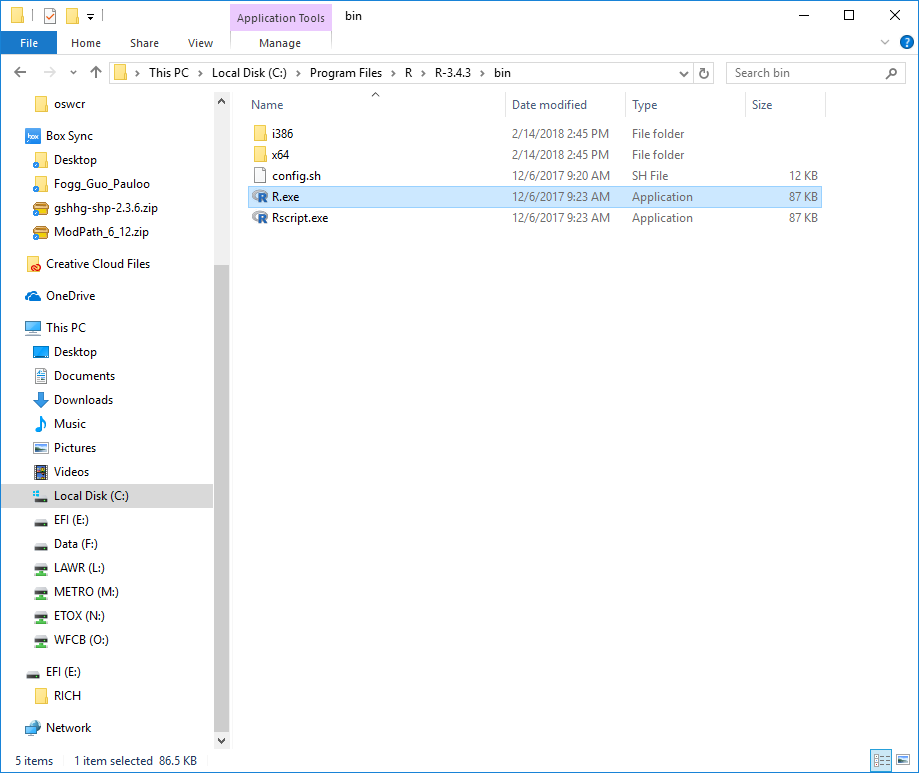This screenshot has height=773, width=919.
Task: Select This PC in navigation pane
Action: tap(56, 328)
